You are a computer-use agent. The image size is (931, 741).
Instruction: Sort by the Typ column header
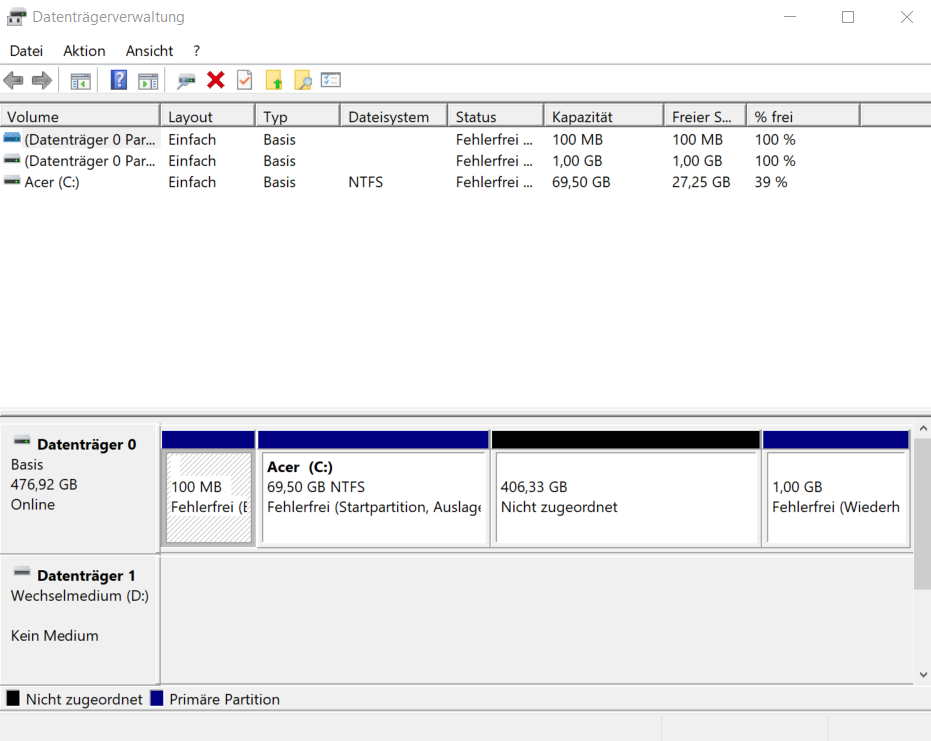298,116
